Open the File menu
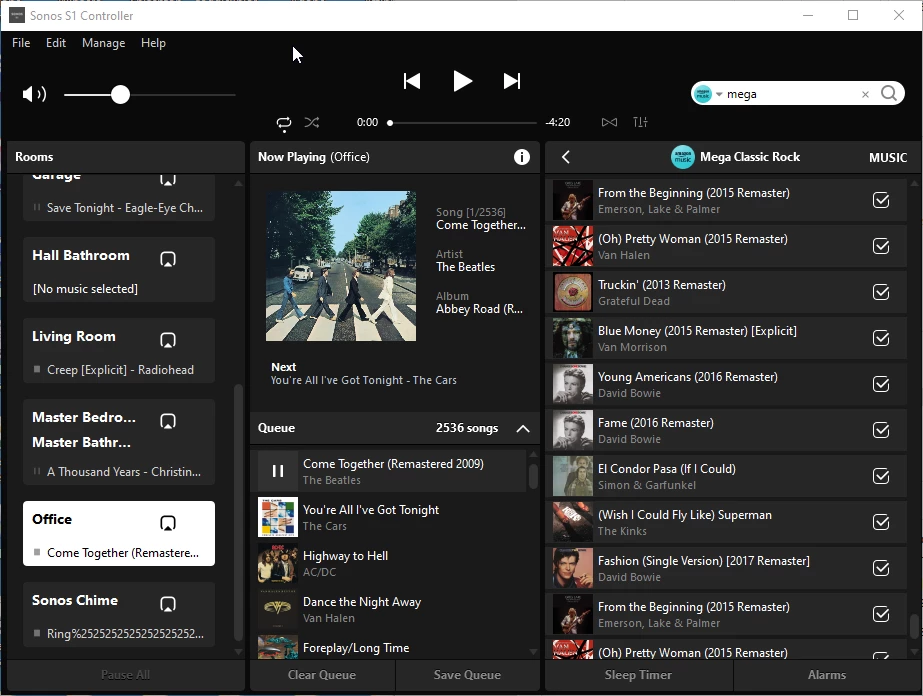Viewport: 923px width, 696px height. point(21,43)
